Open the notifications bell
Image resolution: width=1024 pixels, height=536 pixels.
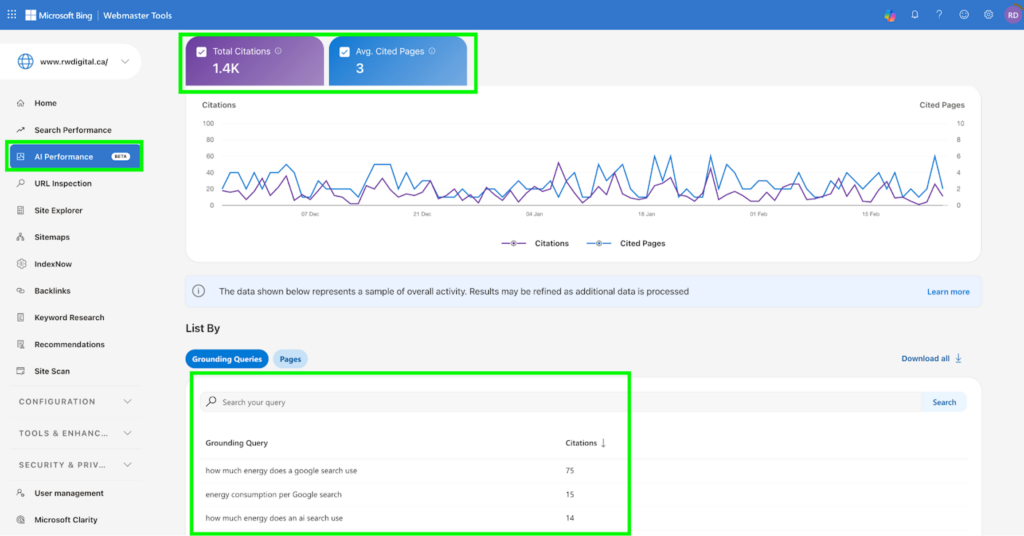[x=915, y=14]
